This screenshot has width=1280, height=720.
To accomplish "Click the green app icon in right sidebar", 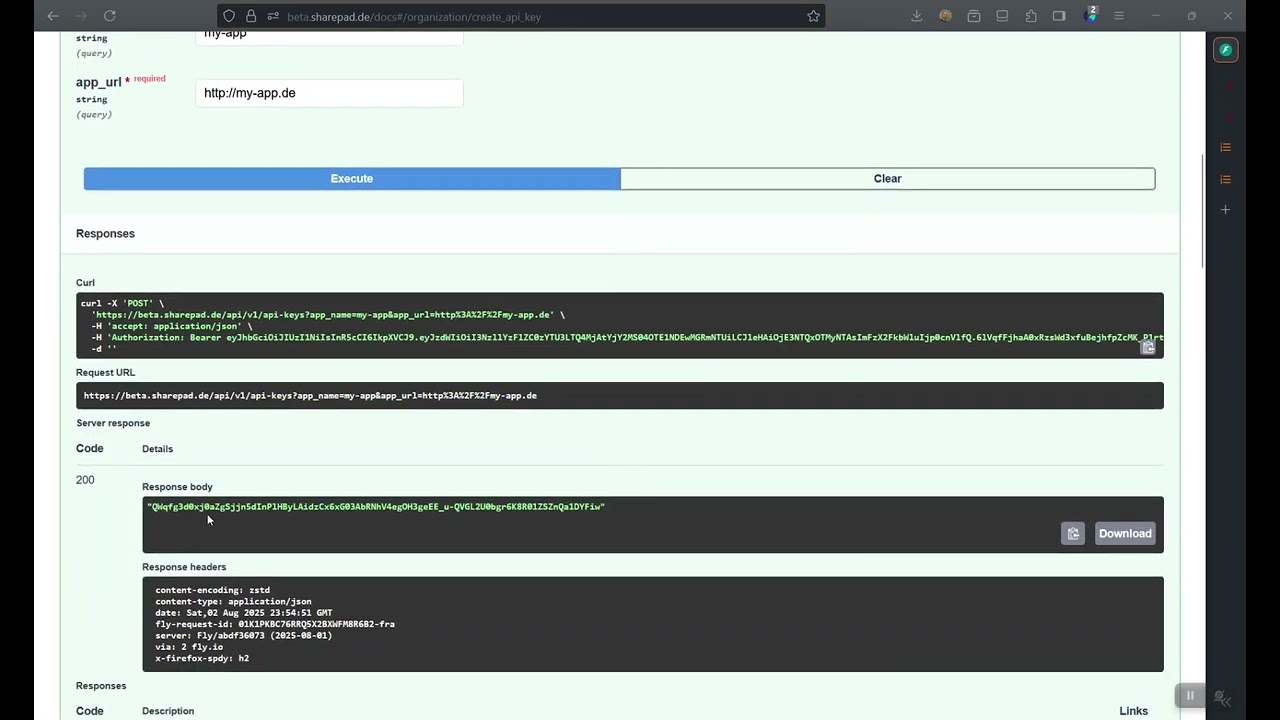I will (x=1225, y=50).
